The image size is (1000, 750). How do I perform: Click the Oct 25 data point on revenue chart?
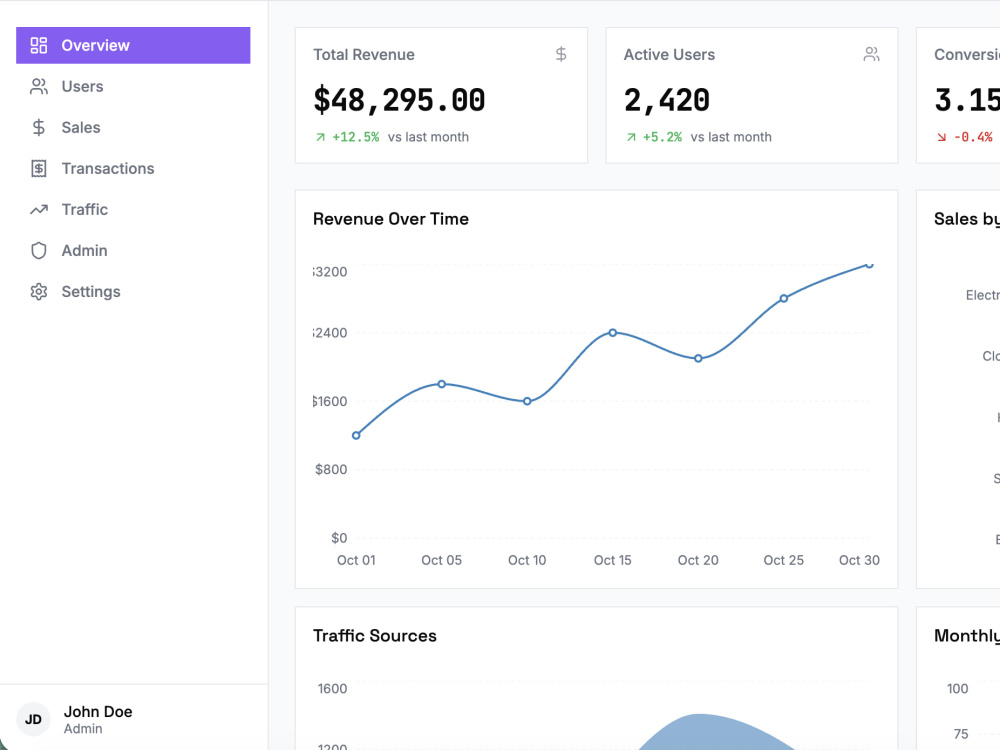pyautogui.click(x=783, y=298)
